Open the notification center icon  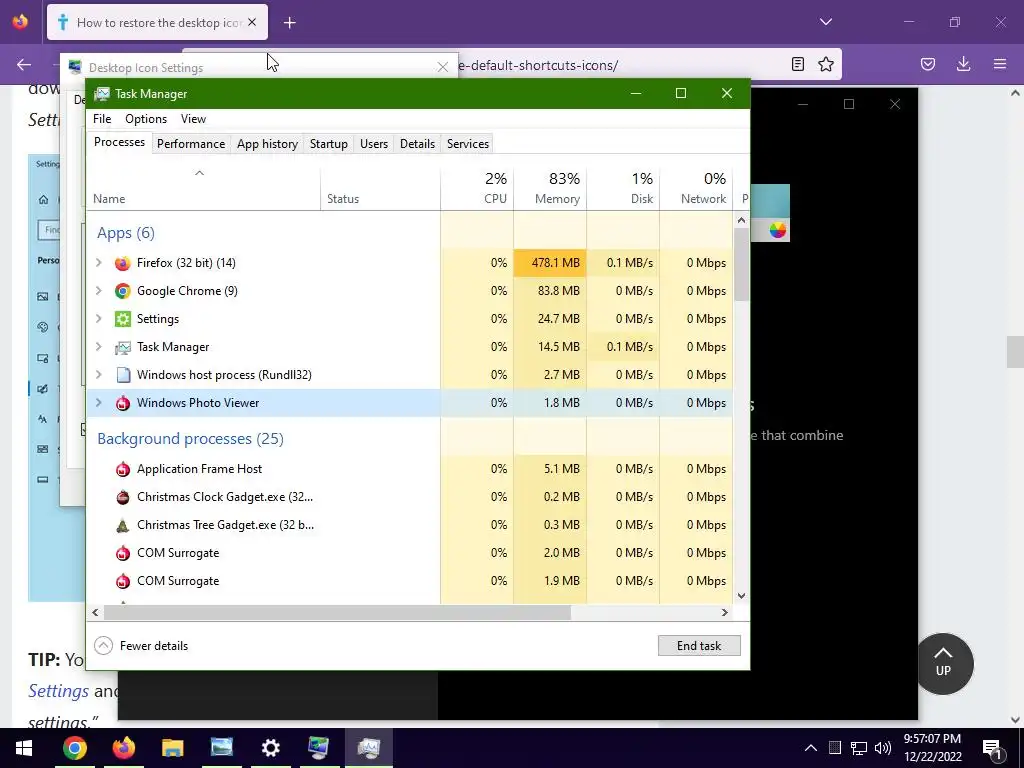993,748
